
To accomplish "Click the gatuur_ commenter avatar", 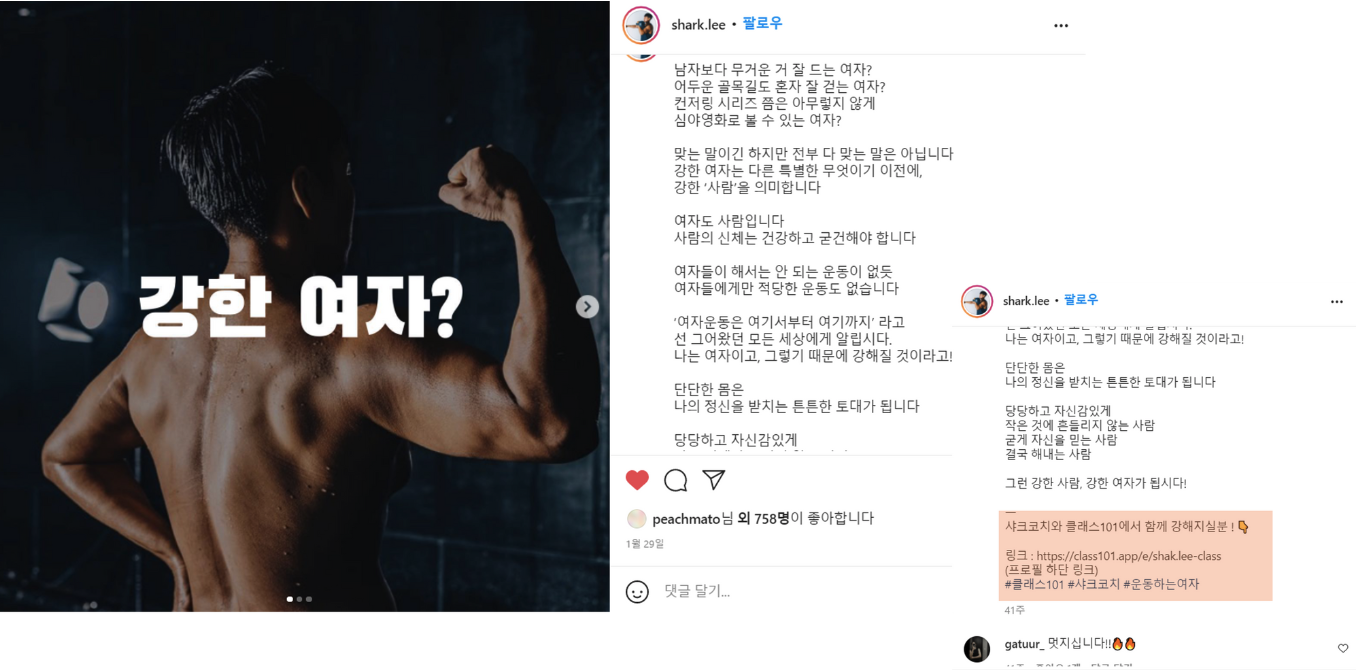I will [x=977, y=649].
